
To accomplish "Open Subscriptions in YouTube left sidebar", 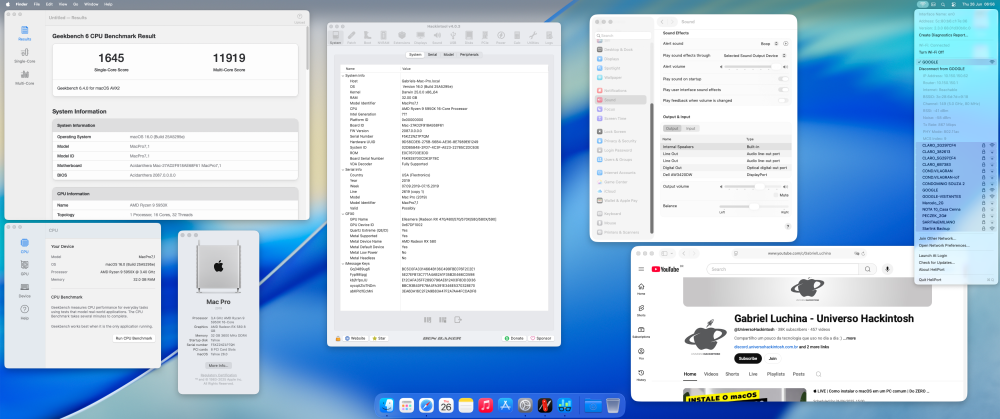I will click(641, 332).
